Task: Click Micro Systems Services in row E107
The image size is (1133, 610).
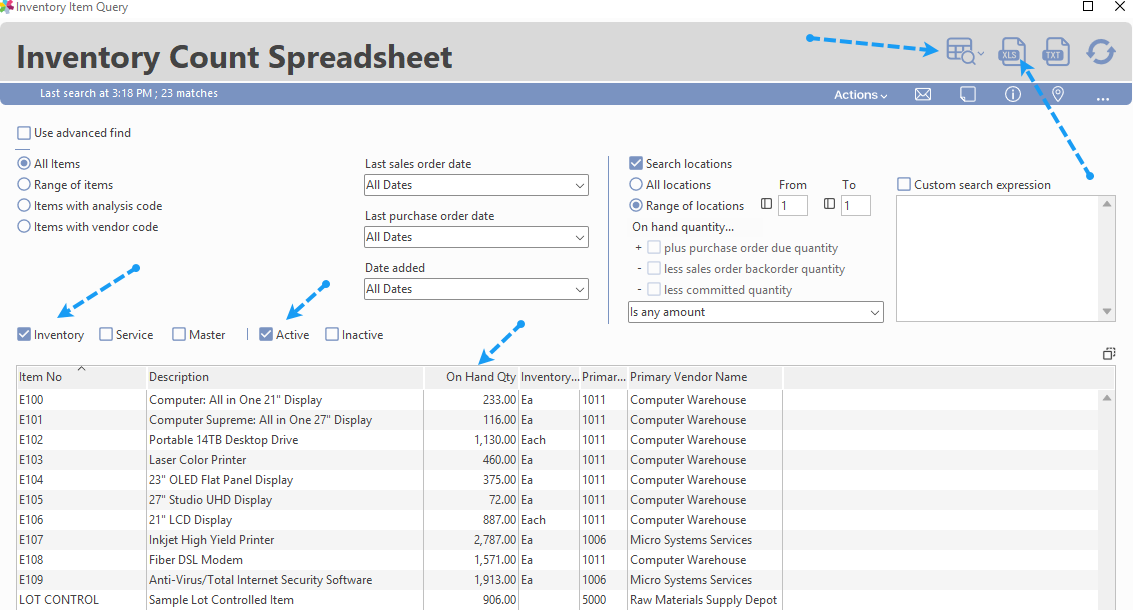Action: pos(691,540)
